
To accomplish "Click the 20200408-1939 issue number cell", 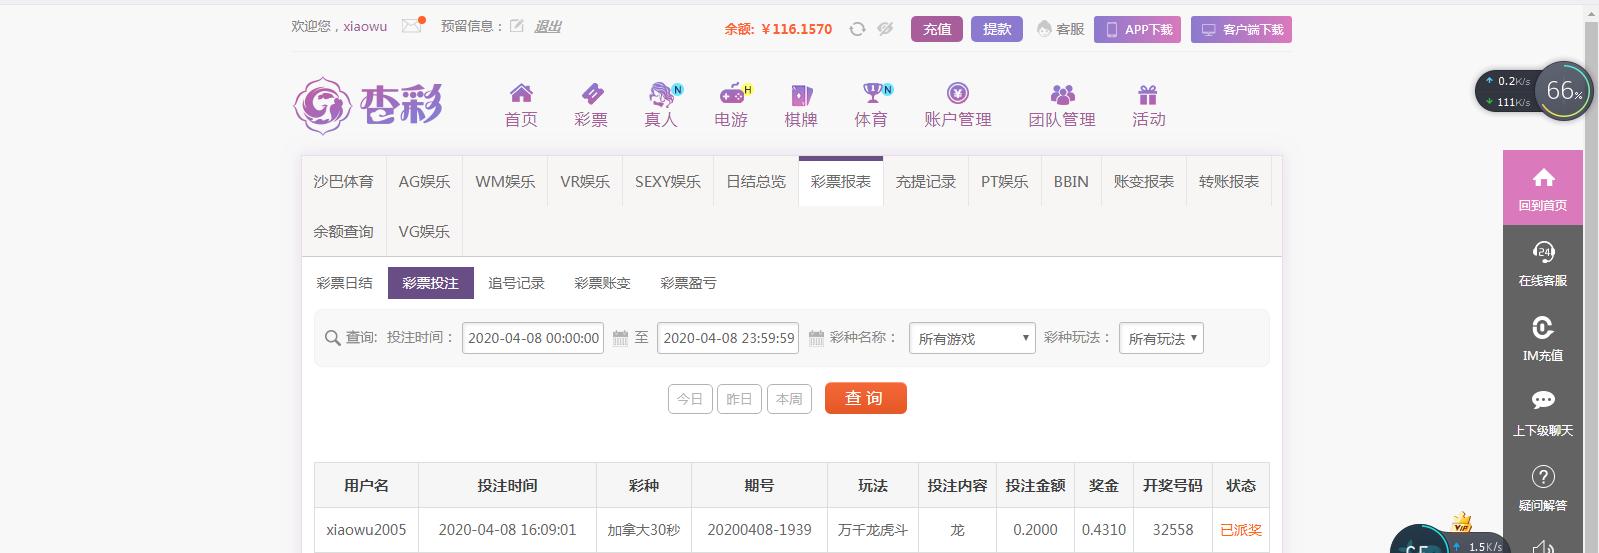I will pyautogui.click(x=759, y=530).
